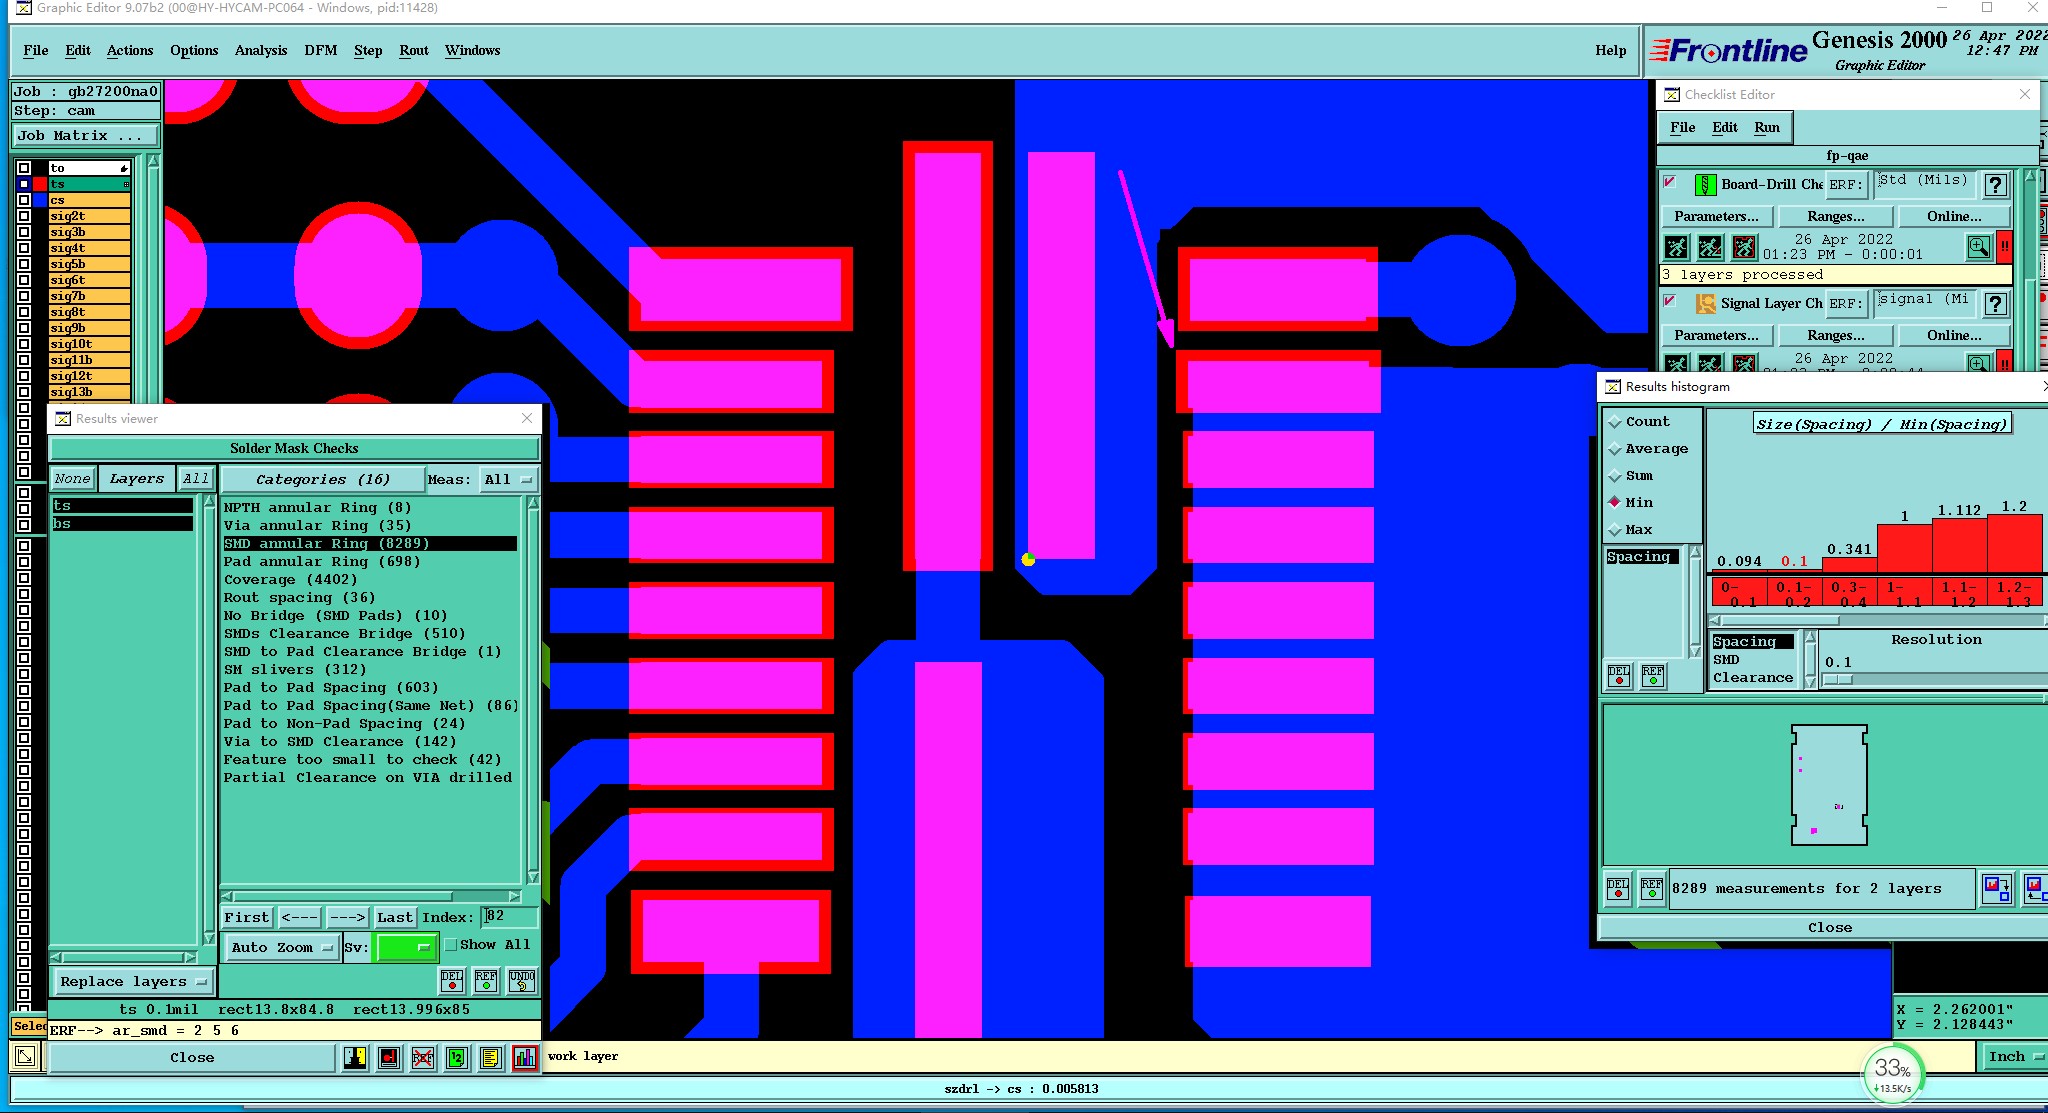Screen dimensions: 2048x1113
Task: Click ERF button for Board-Drill check
Action: [x=1846, y=185]
